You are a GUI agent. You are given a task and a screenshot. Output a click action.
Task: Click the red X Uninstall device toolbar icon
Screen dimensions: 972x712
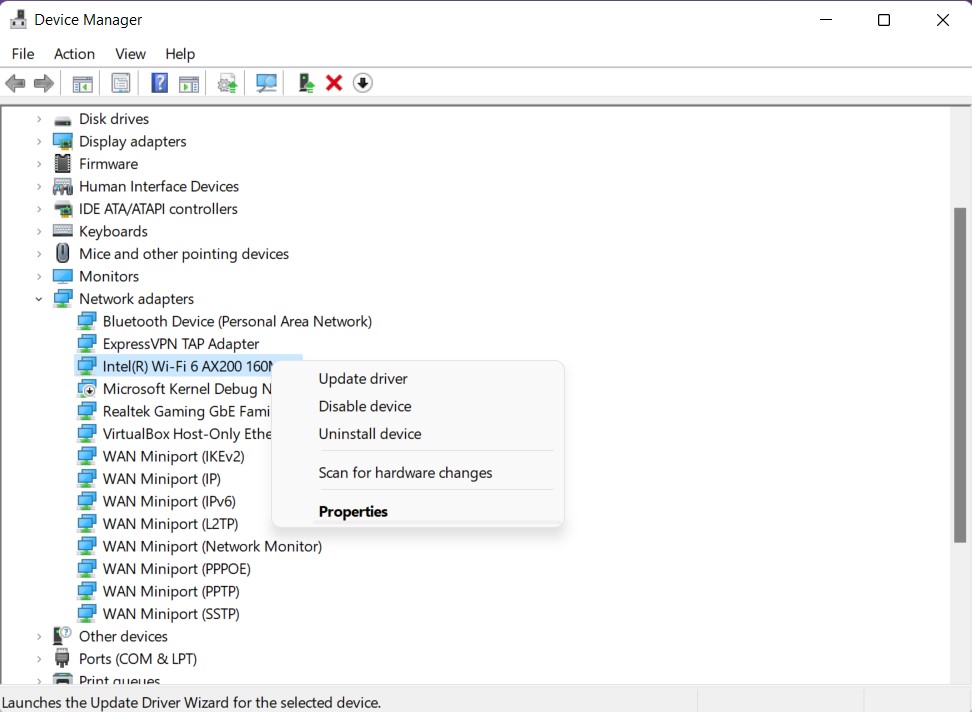pyautogui.click(x=333, y=82)
